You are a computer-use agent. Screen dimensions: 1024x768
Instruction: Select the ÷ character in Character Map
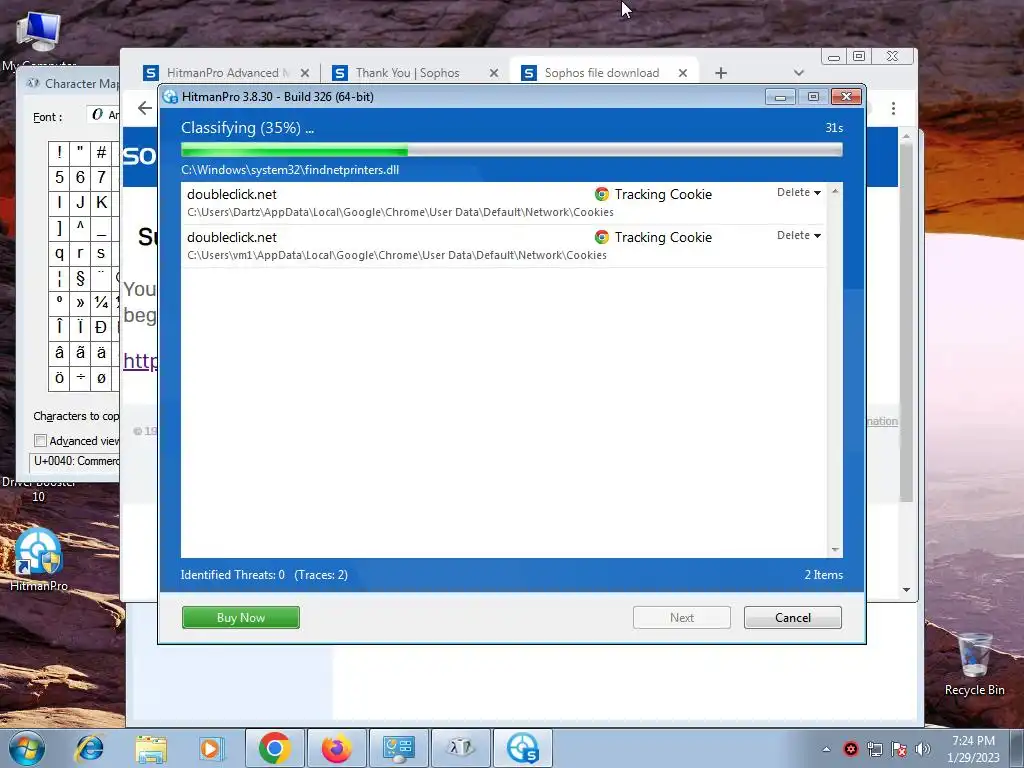coord(80,378)
